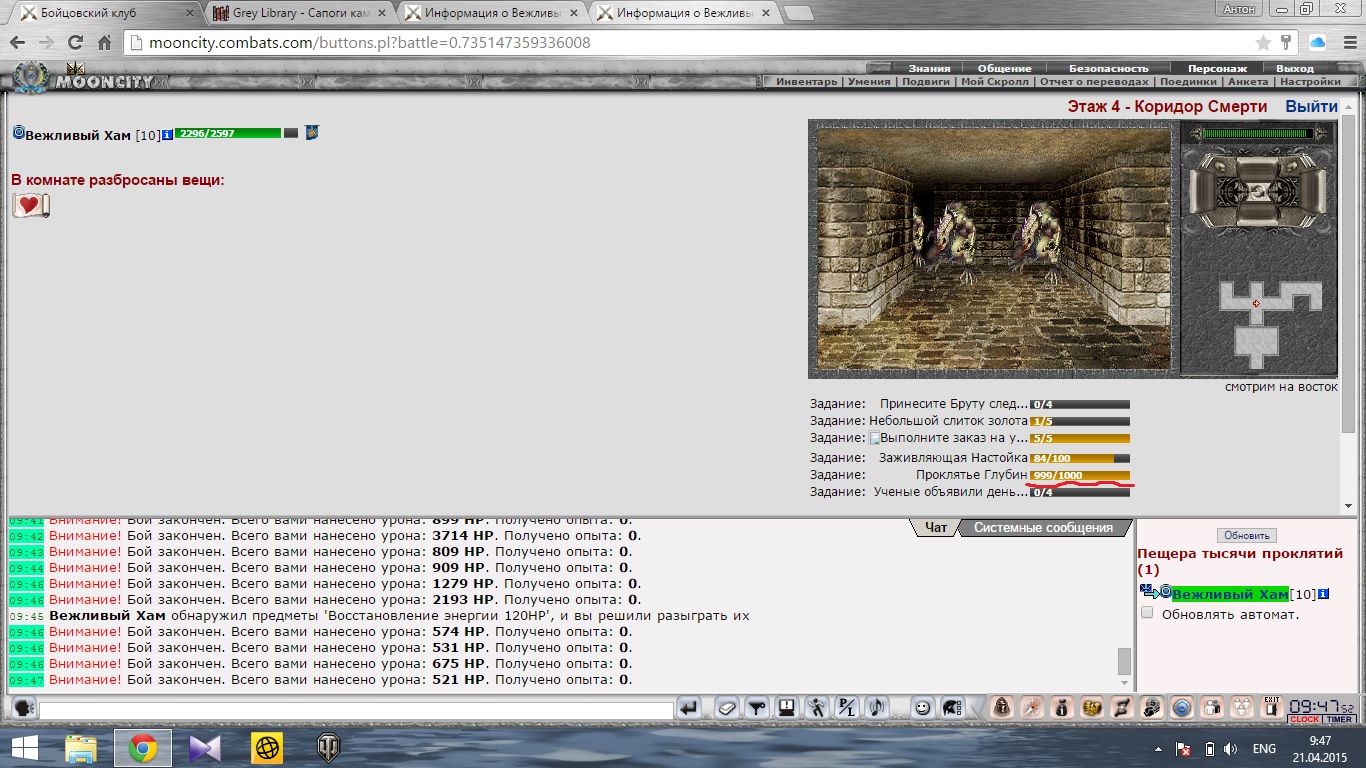Open the smiley emoticons icon
The height and width of the screenshot is (768, 1366).
(922, 708)
